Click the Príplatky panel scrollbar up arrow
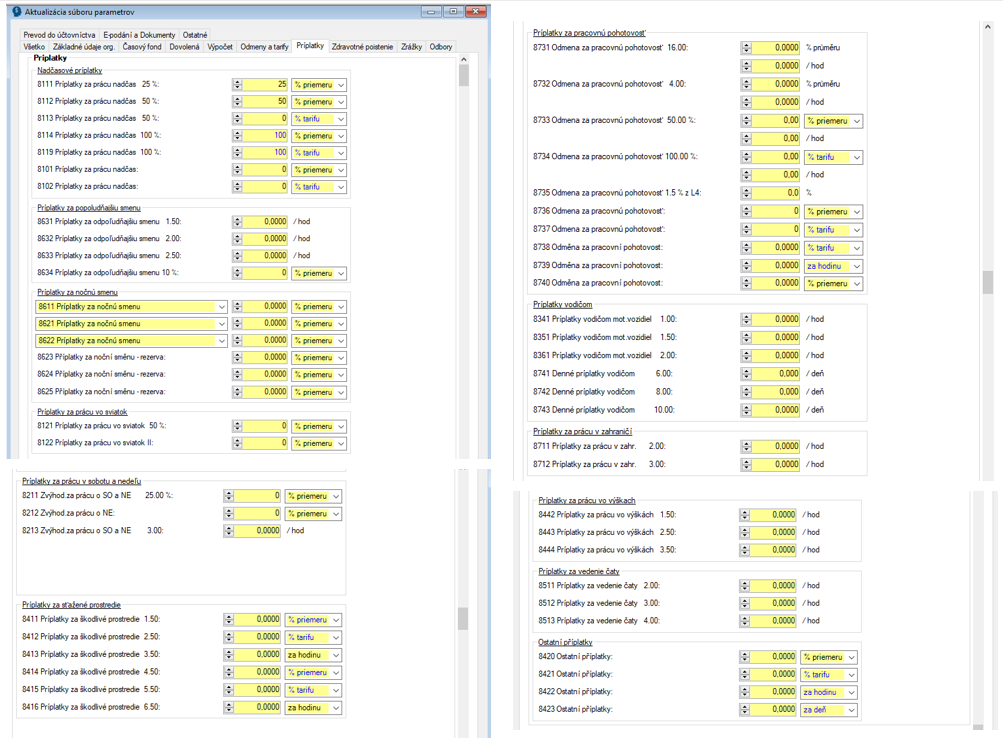Image resolution: width=1003 pixels, height=749 pixels. pyautogui.click(x=464, y=59)
